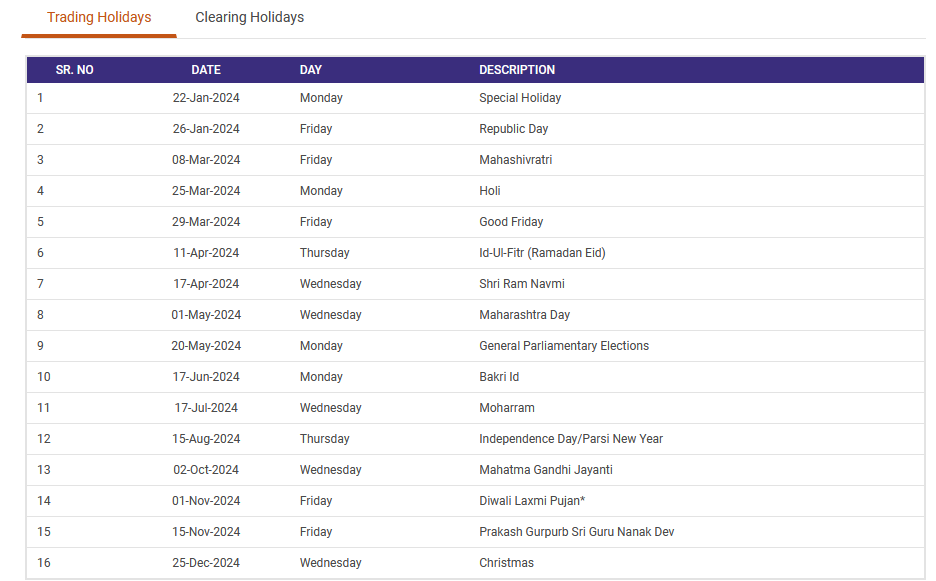Click the DAY column header

(x=311, y=70)
